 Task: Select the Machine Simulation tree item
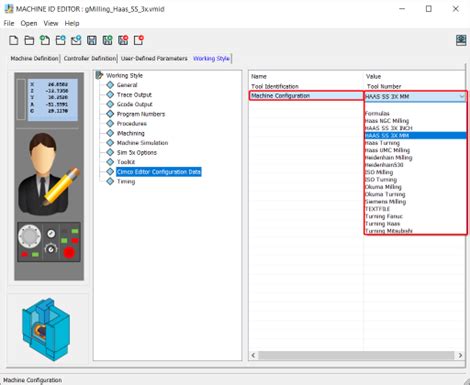point(142,143)
